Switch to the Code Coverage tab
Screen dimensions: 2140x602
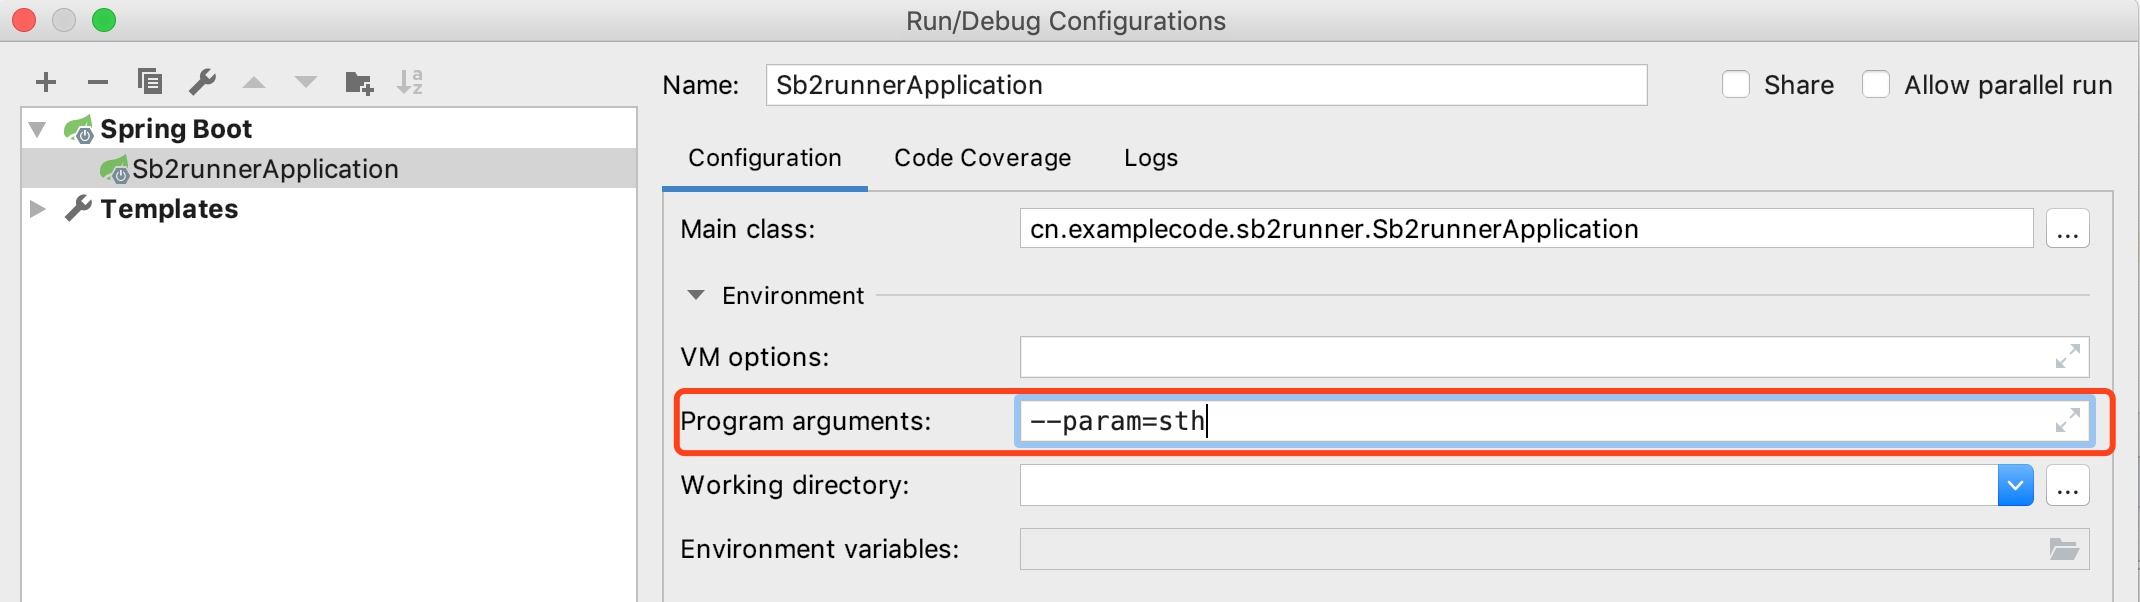[982, 158]
